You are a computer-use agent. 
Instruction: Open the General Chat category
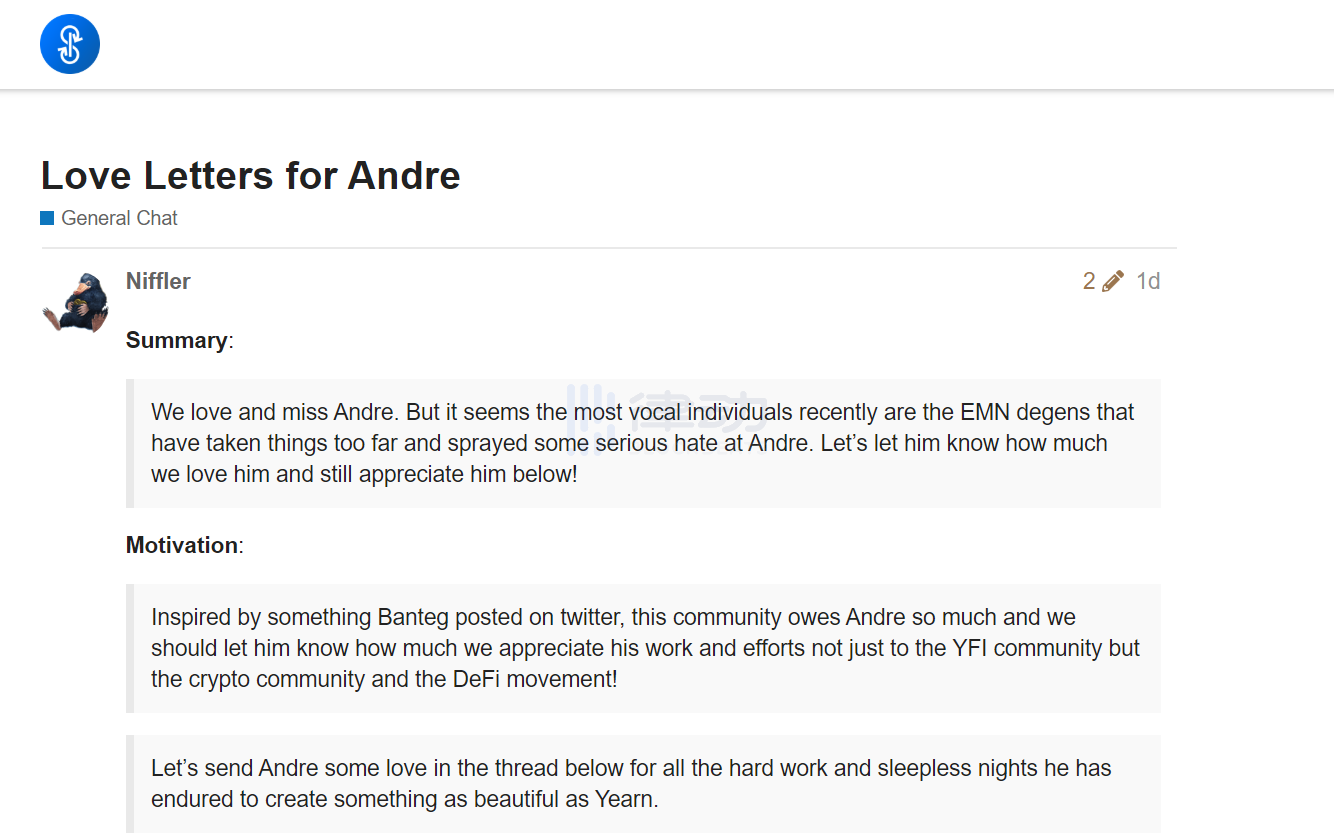[x=119, y=218]
